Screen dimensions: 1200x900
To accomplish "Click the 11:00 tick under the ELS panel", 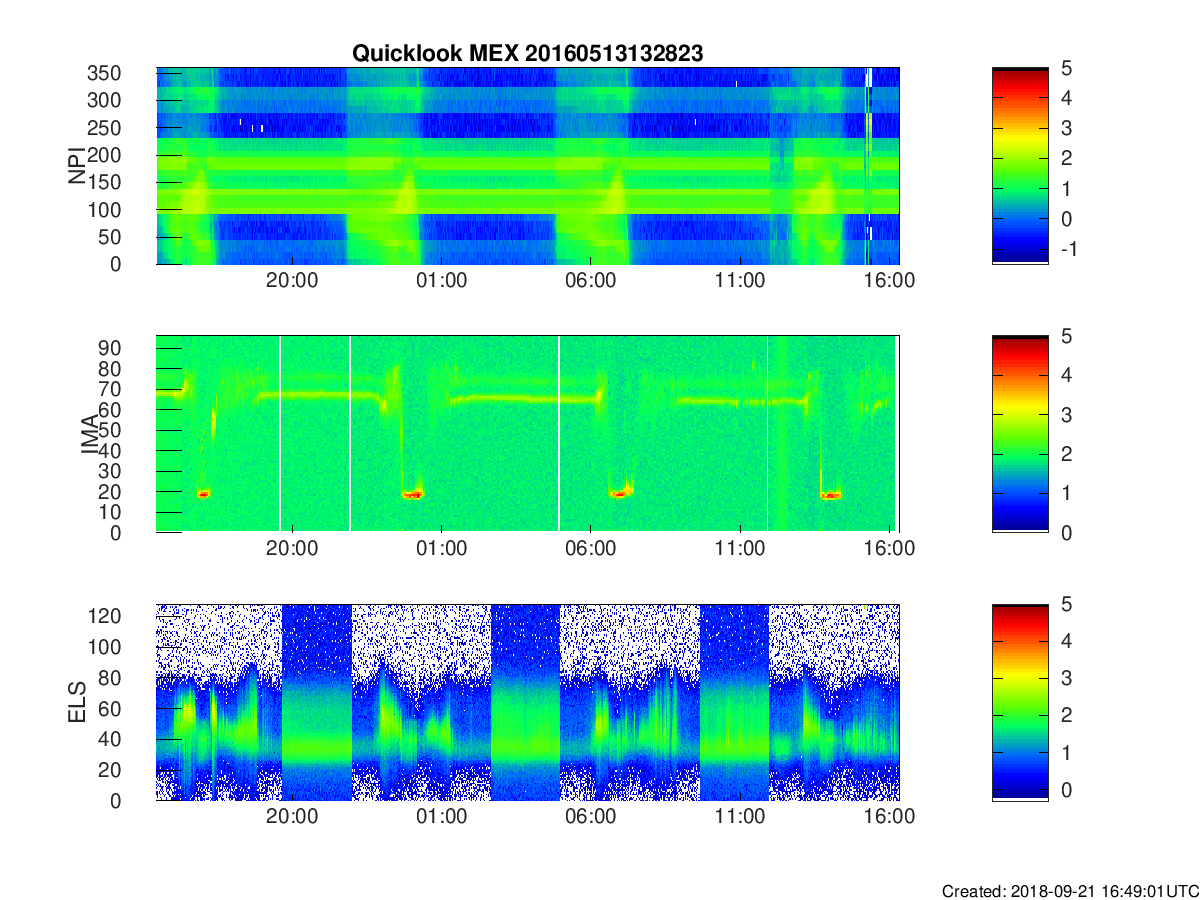I will click(739, 817).
